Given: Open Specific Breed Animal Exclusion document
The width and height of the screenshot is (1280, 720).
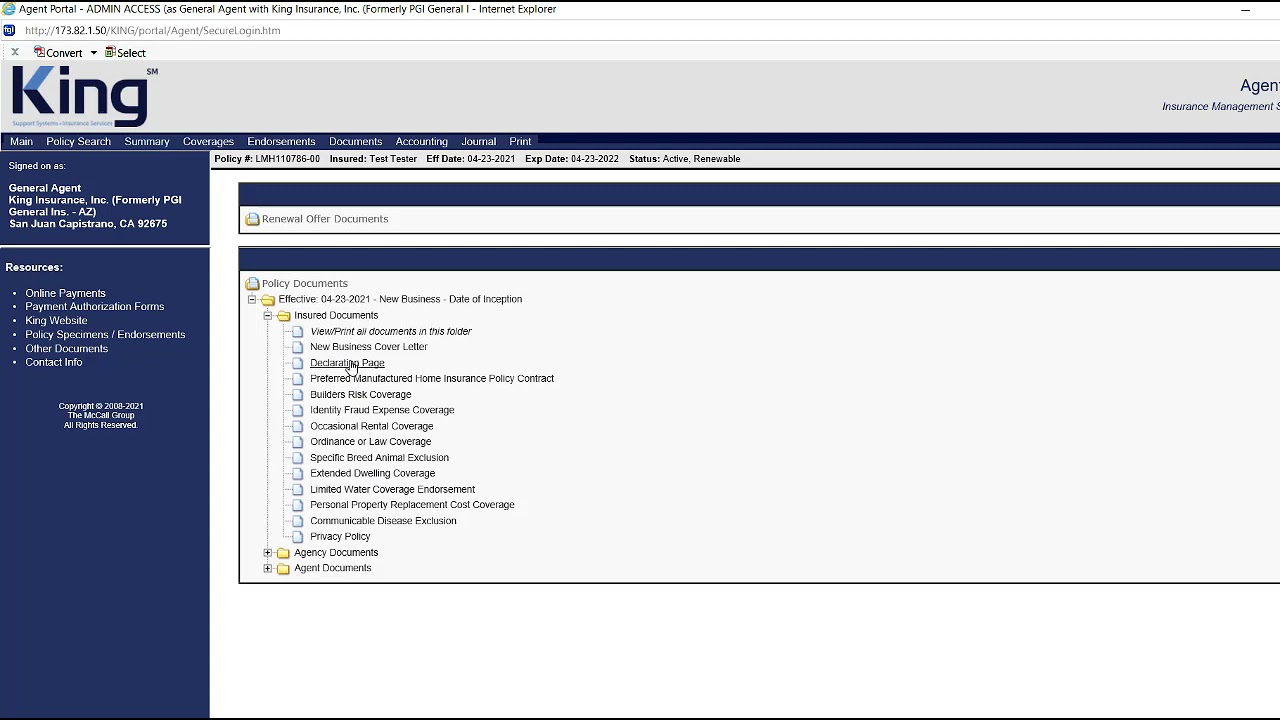Looking at the screenshot, I should [x=379, y=457].
